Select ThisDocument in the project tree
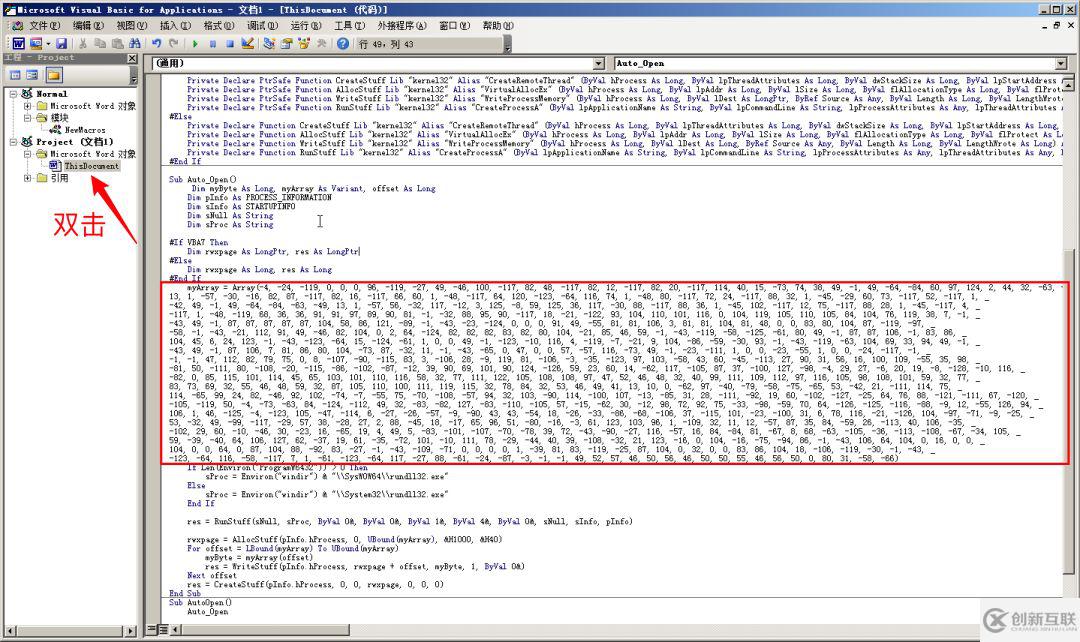 (92, 166)
